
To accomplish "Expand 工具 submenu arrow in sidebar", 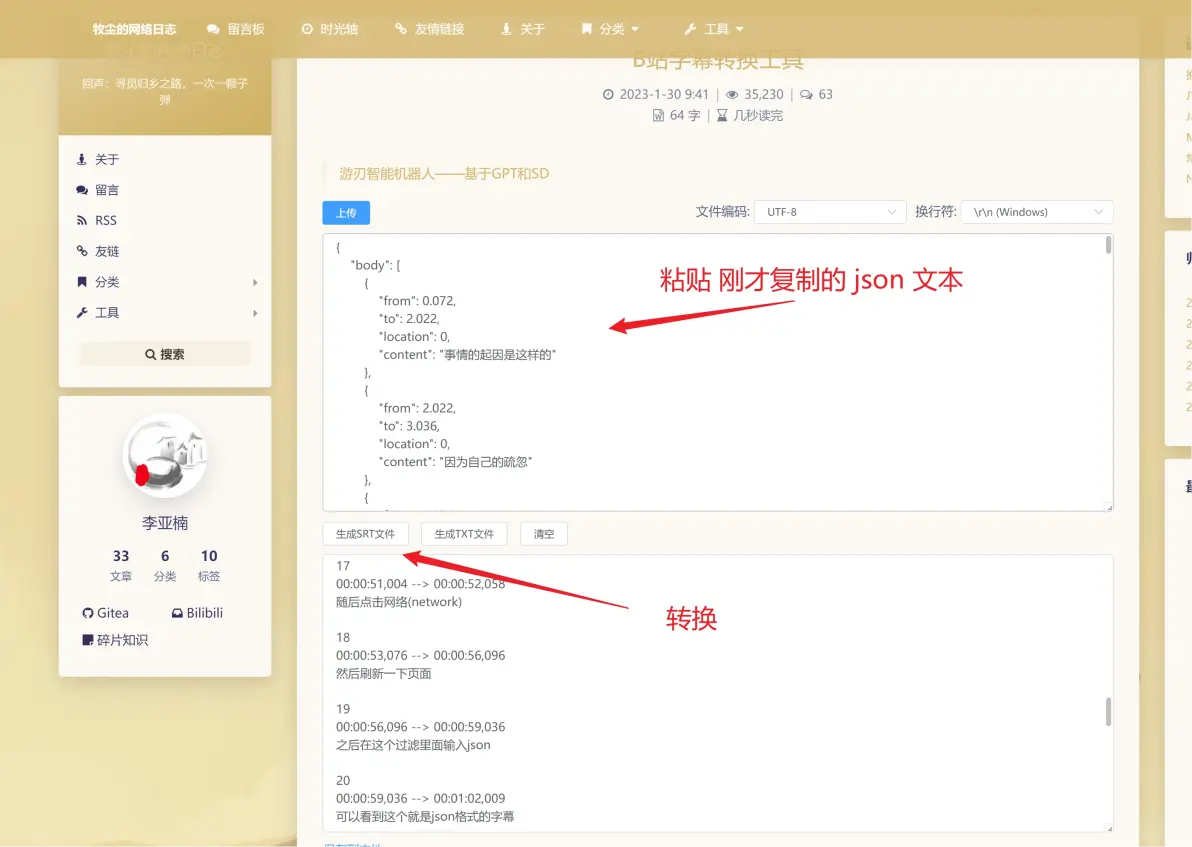I will pyautogui.click(x=255, y=312).
